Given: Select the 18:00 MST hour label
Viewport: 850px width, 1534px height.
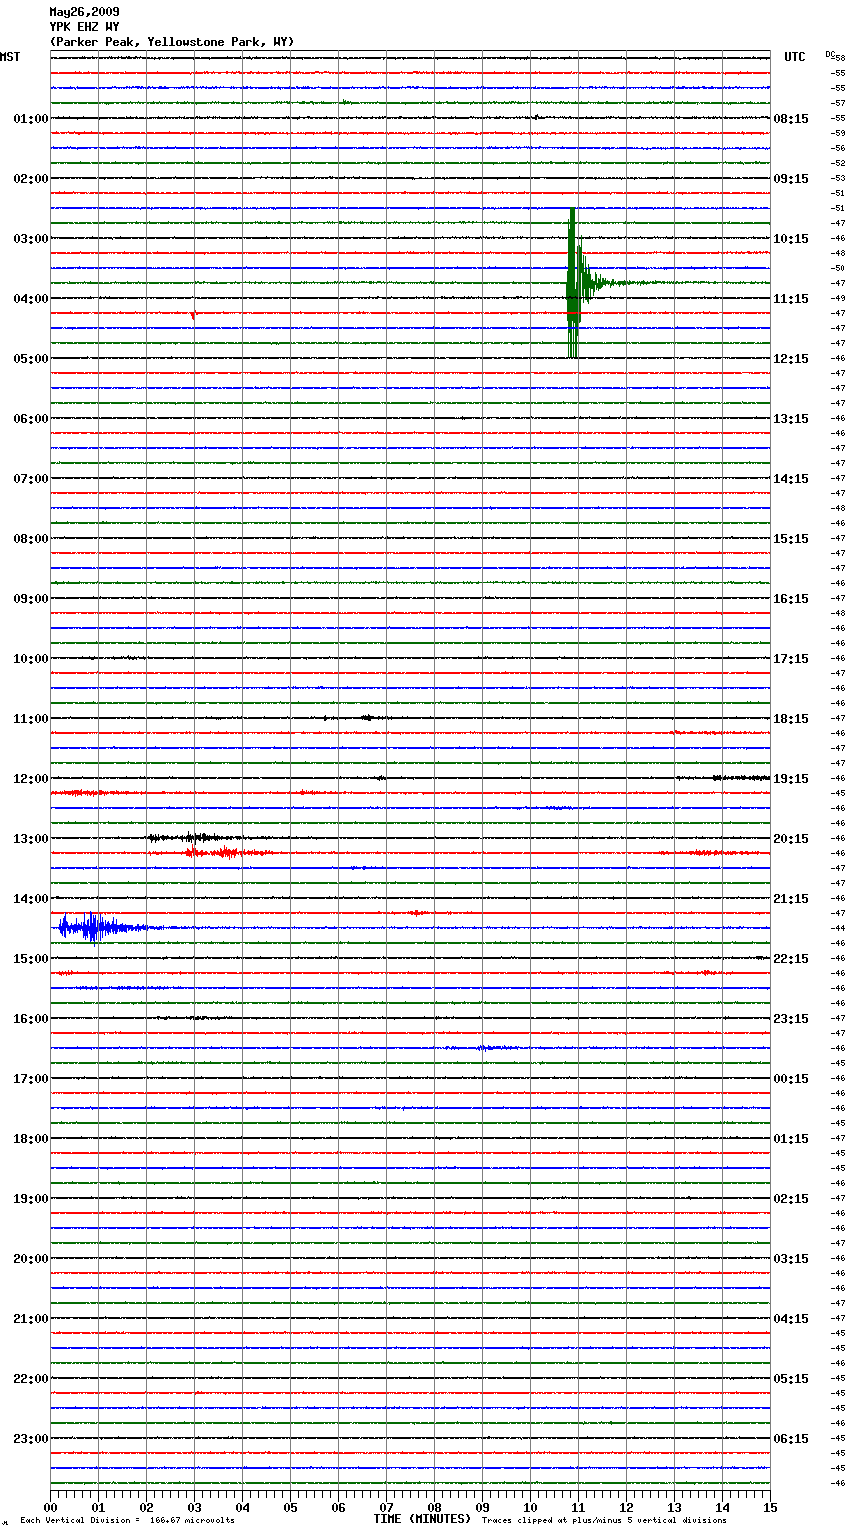Looking at the screenshot, I should pos(31,1139).
